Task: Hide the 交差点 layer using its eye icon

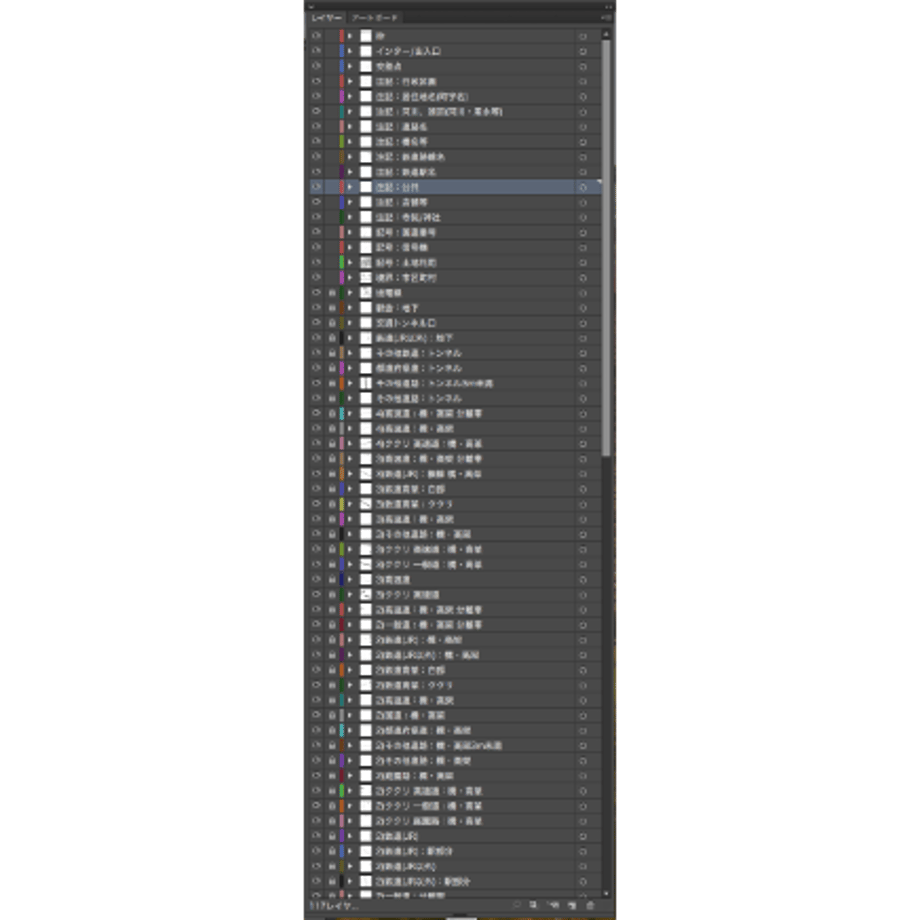Action: pos(316,66)
